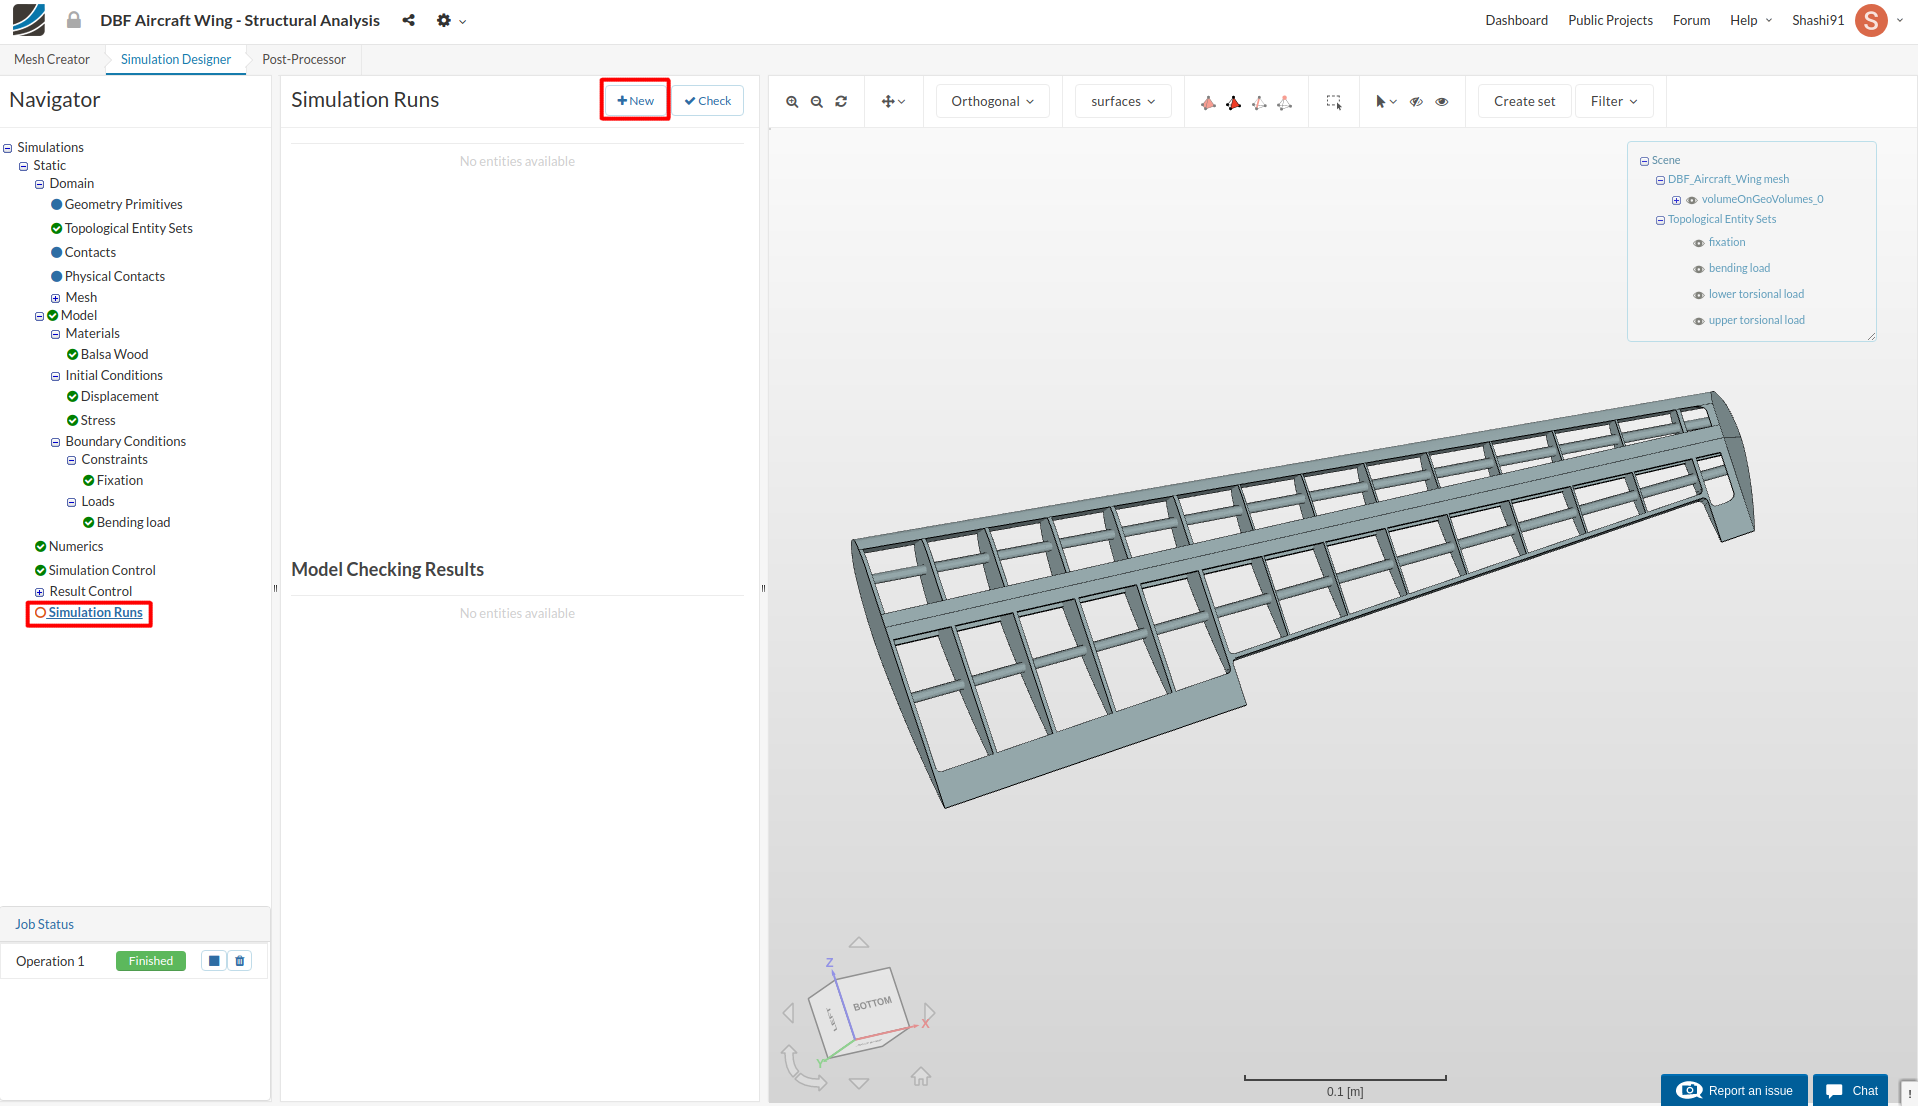Click the zoom out magnifier icon
1918x1106 pixels.
pyautogui.click(x=817, y=102)
